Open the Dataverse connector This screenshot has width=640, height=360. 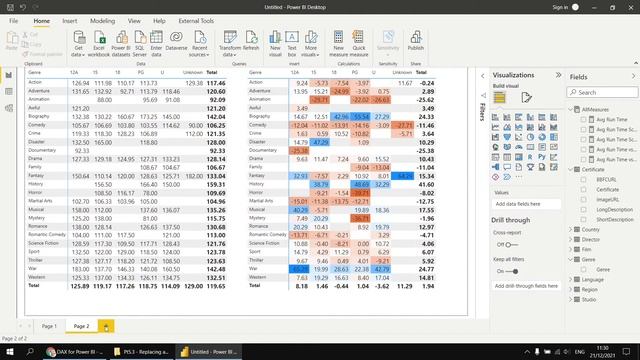tap(176, 41)
